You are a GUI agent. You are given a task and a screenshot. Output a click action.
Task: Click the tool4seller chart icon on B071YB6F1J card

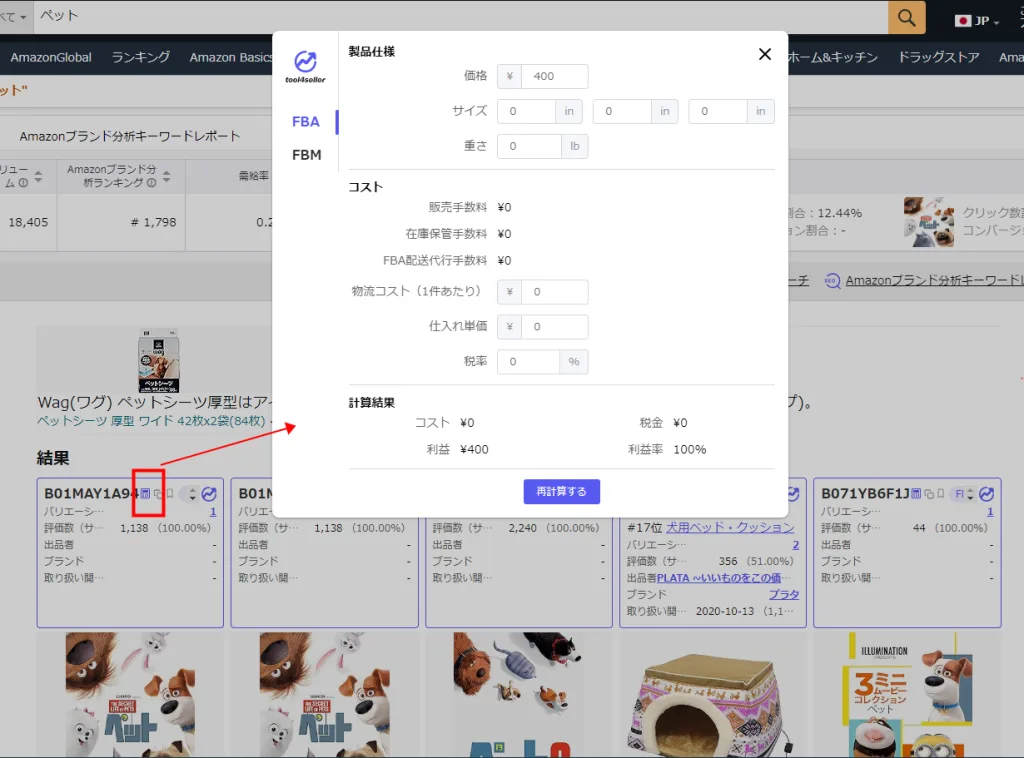coord(987,494)
